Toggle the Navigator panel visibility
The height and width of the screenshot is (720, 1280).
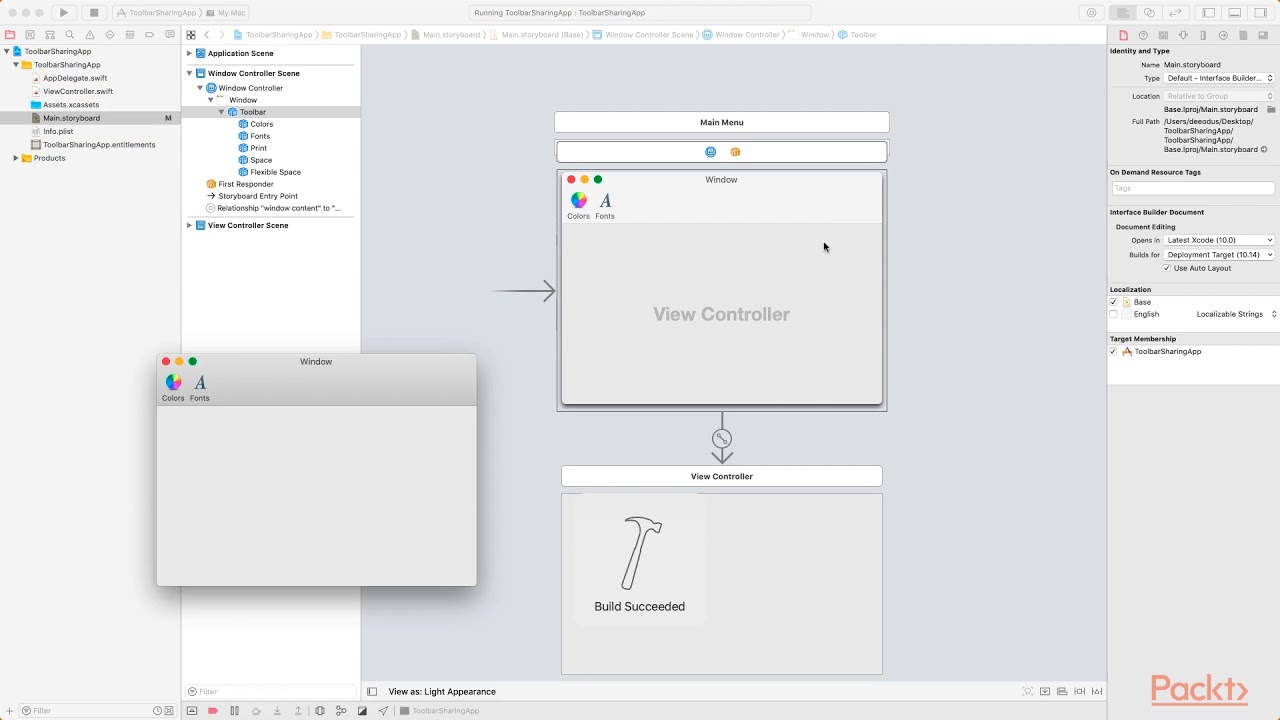point(1209,13)
